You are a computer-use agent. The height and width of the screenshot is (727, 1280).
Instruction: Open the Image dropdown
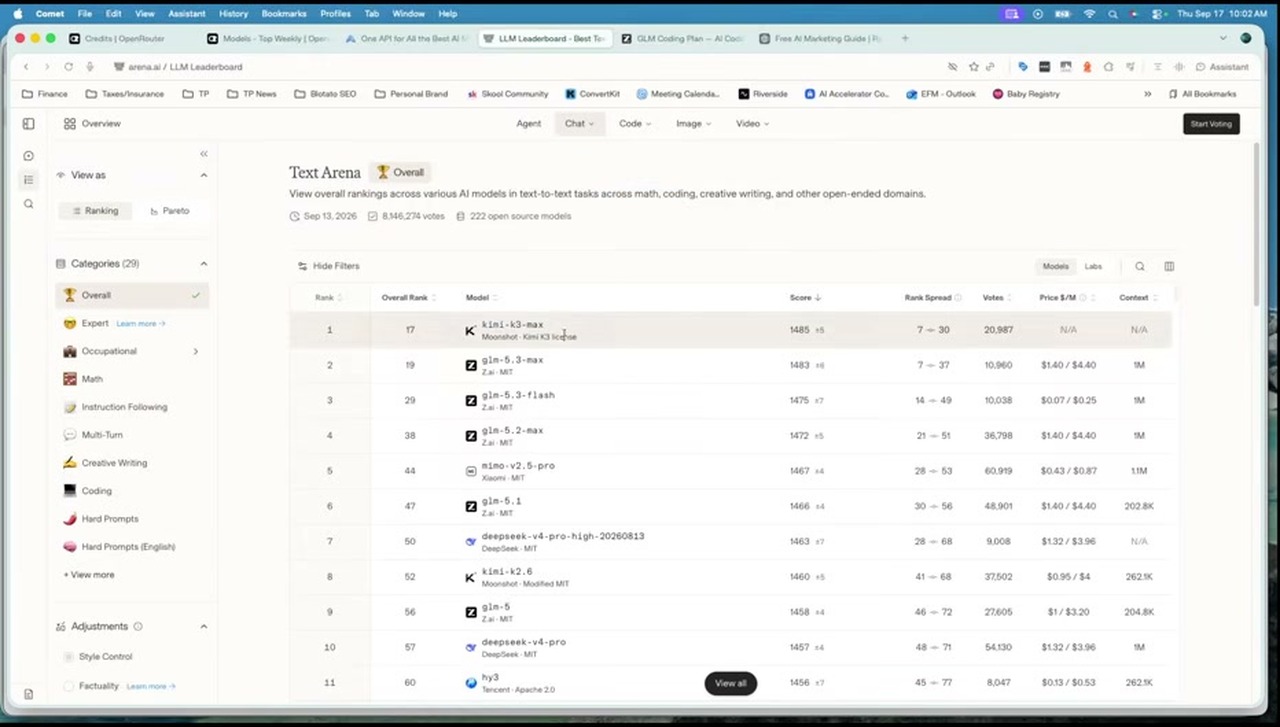(693, 124)
